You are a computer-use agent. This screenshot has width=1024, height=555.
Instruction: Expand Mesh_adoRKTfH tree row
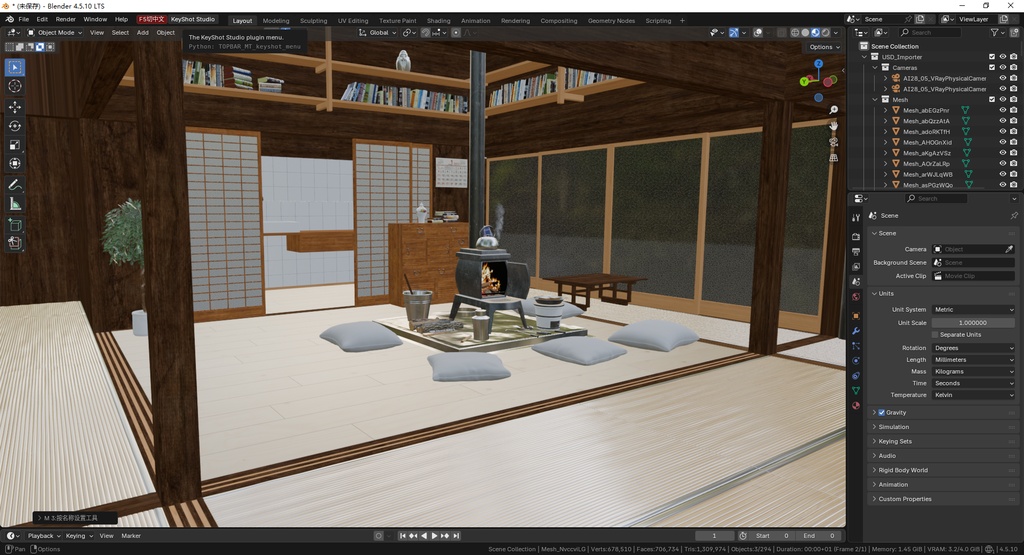(886, 132)
